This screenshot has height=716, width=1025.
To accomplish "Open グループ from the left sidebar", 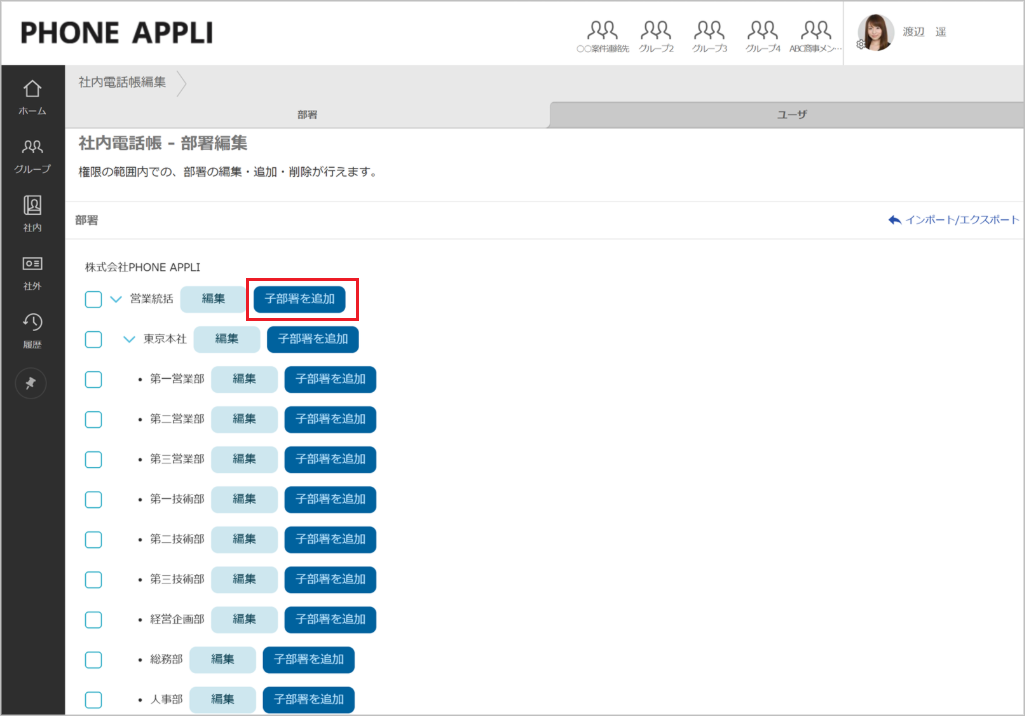I will (x=32, y=155).
